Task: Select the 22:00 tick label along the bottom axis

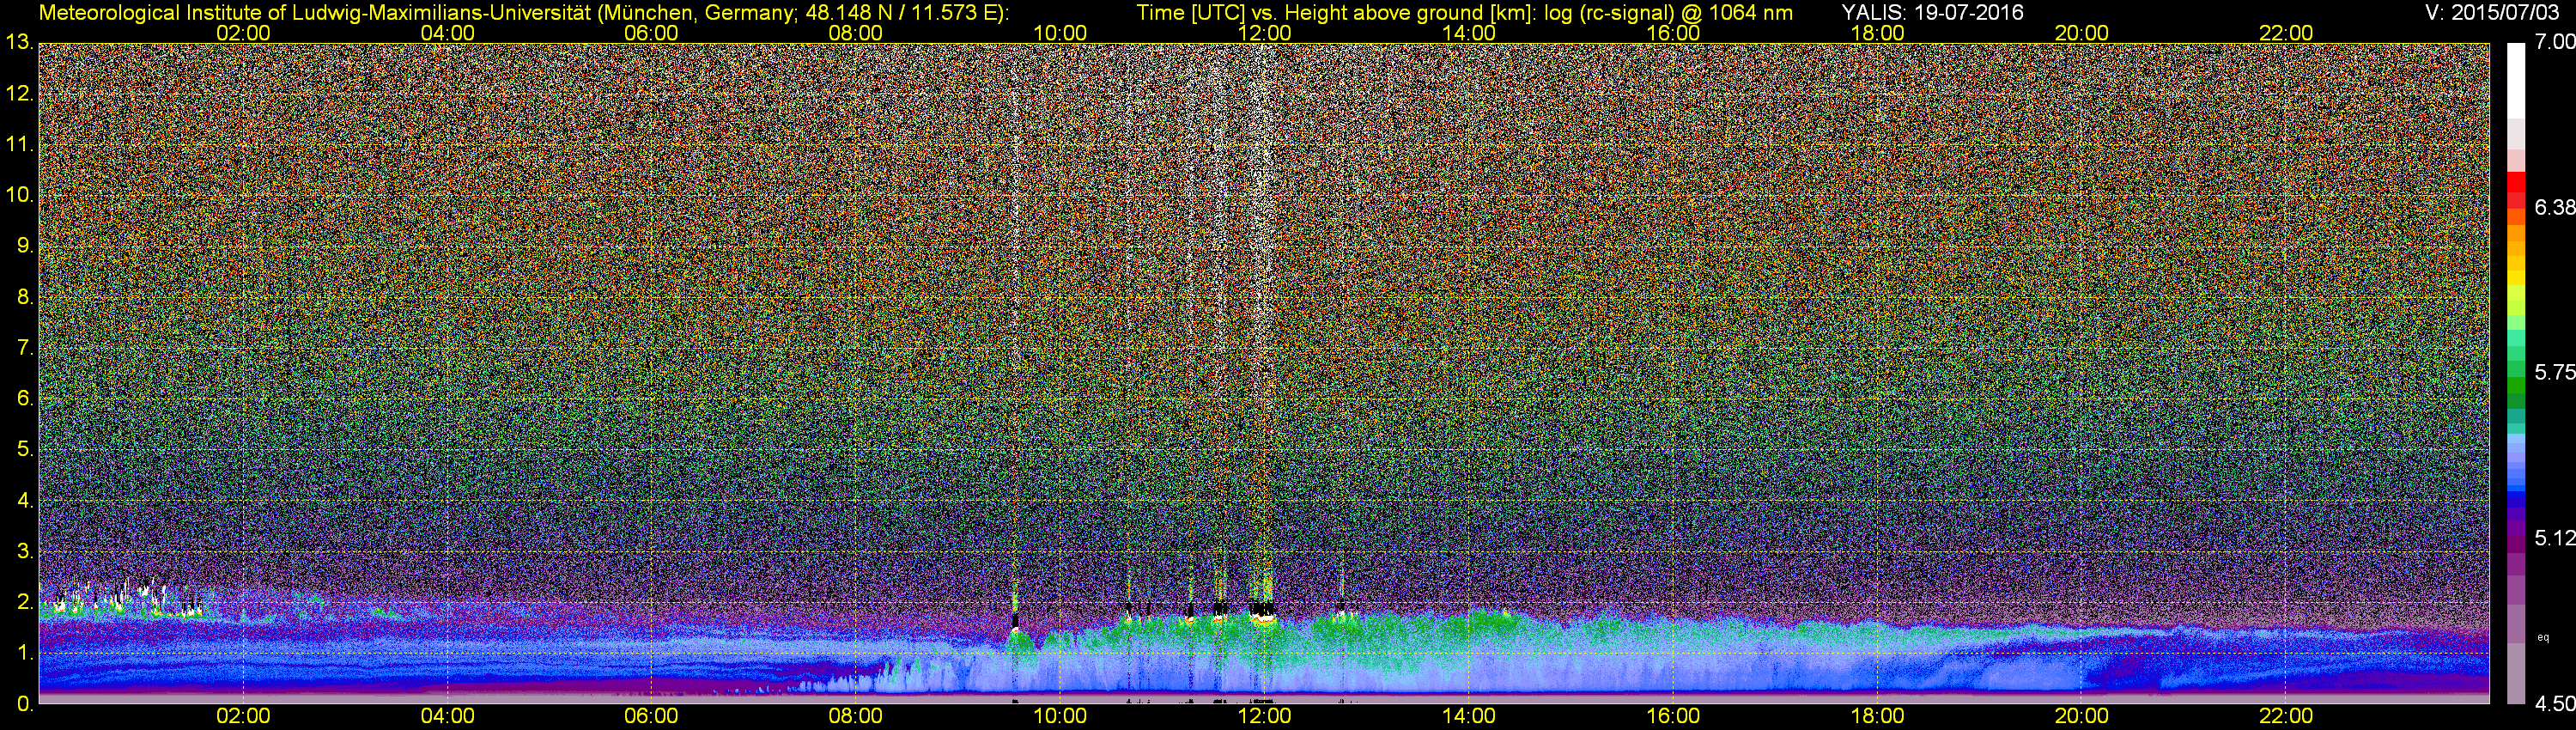Action: (x=2286, y=716)
